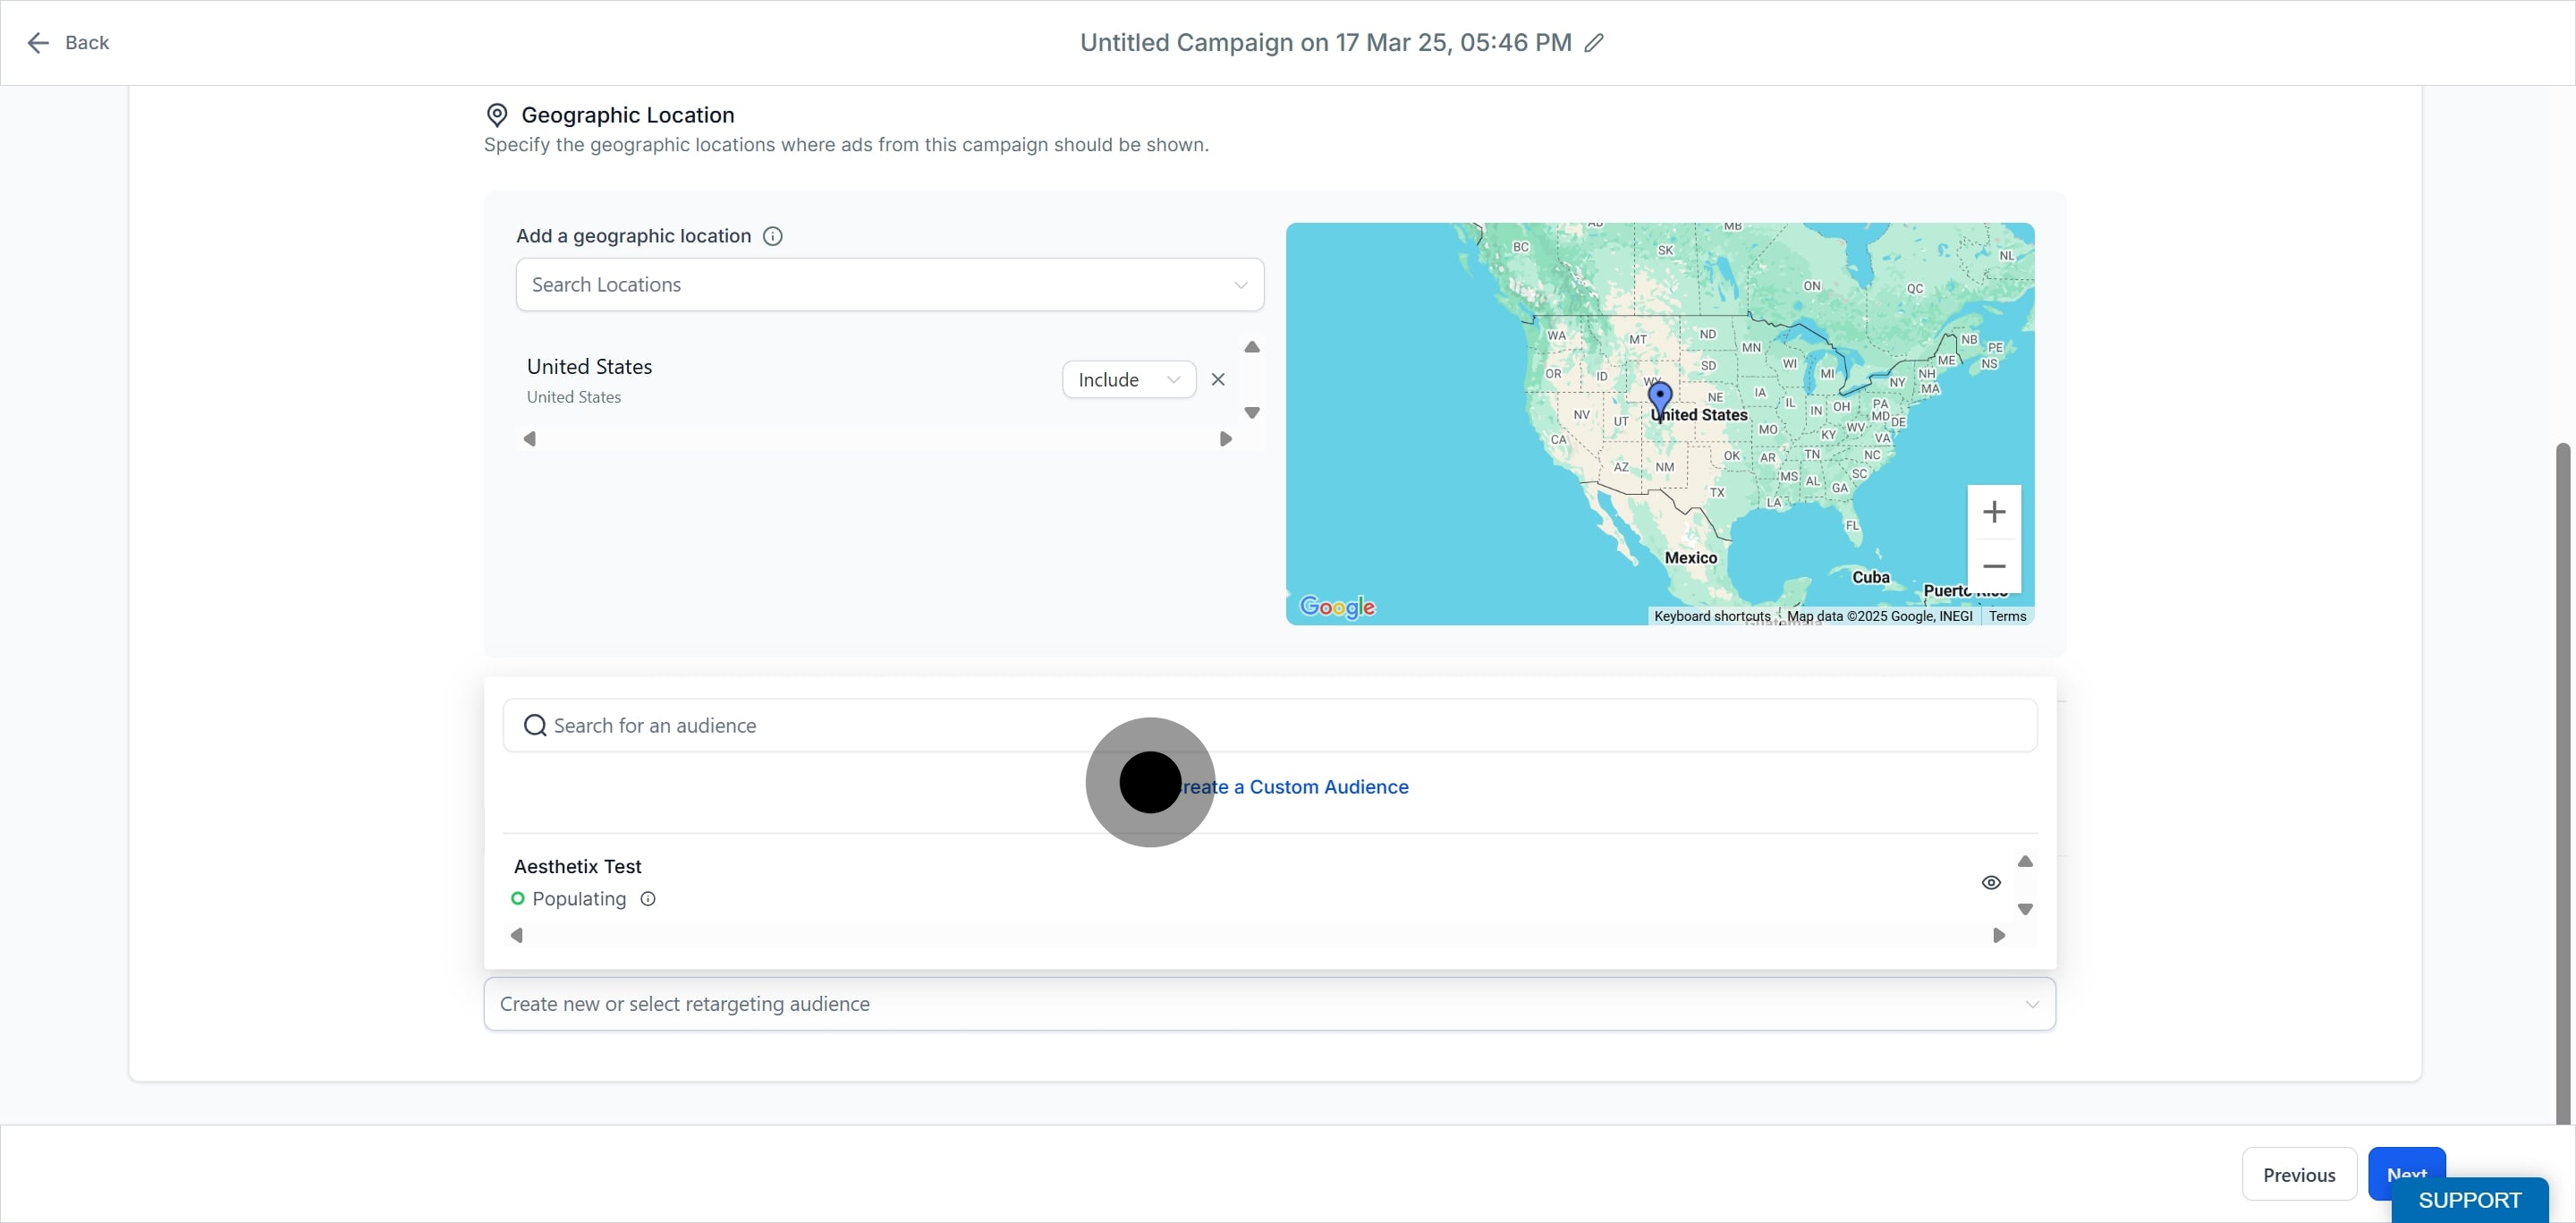Click the map zoom out minus button

(1993, 566)
